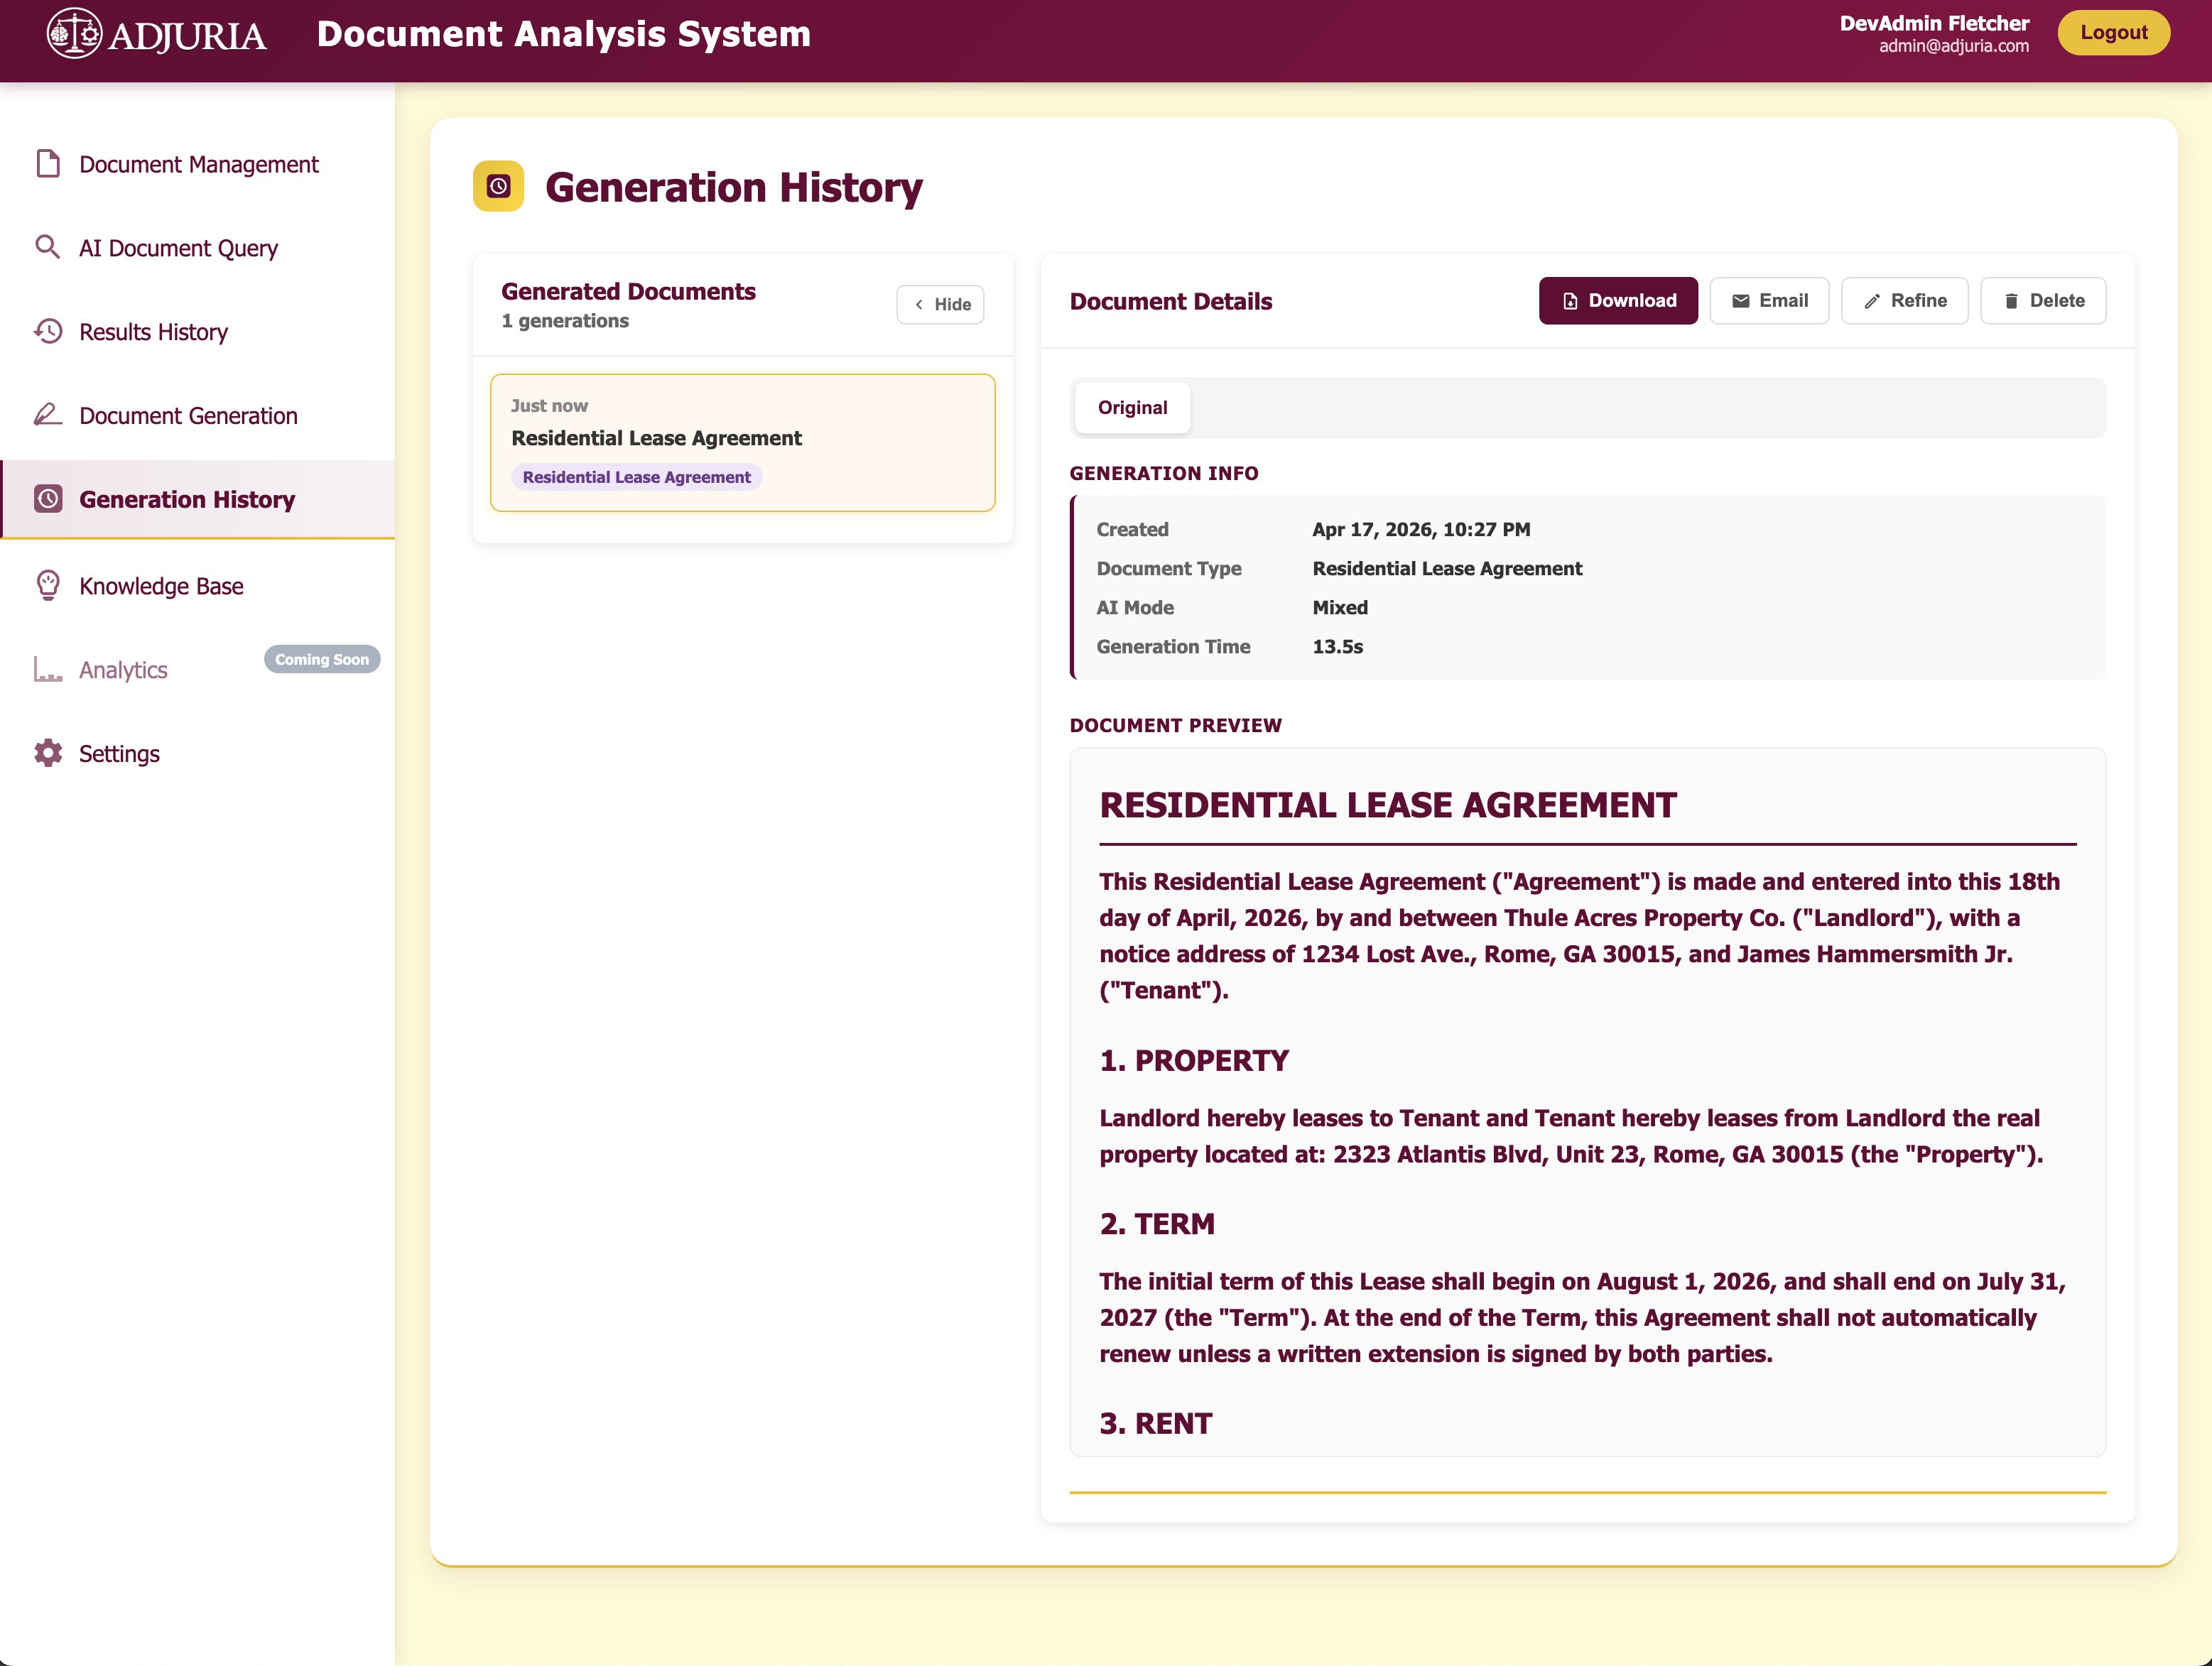
Task: Click the Download button's file icon
Action: (x=1570, y=301)
